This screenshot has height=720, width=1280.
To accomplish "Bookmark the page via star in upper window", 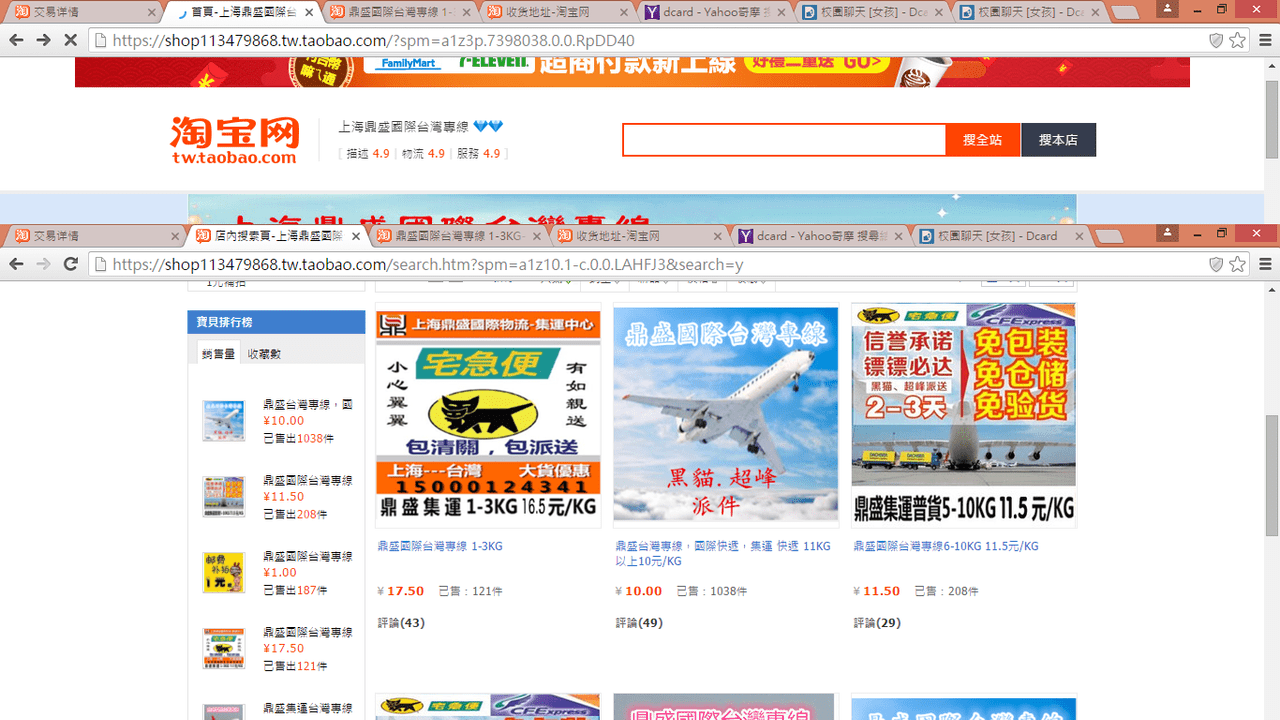I will [x=1238, y=40].
